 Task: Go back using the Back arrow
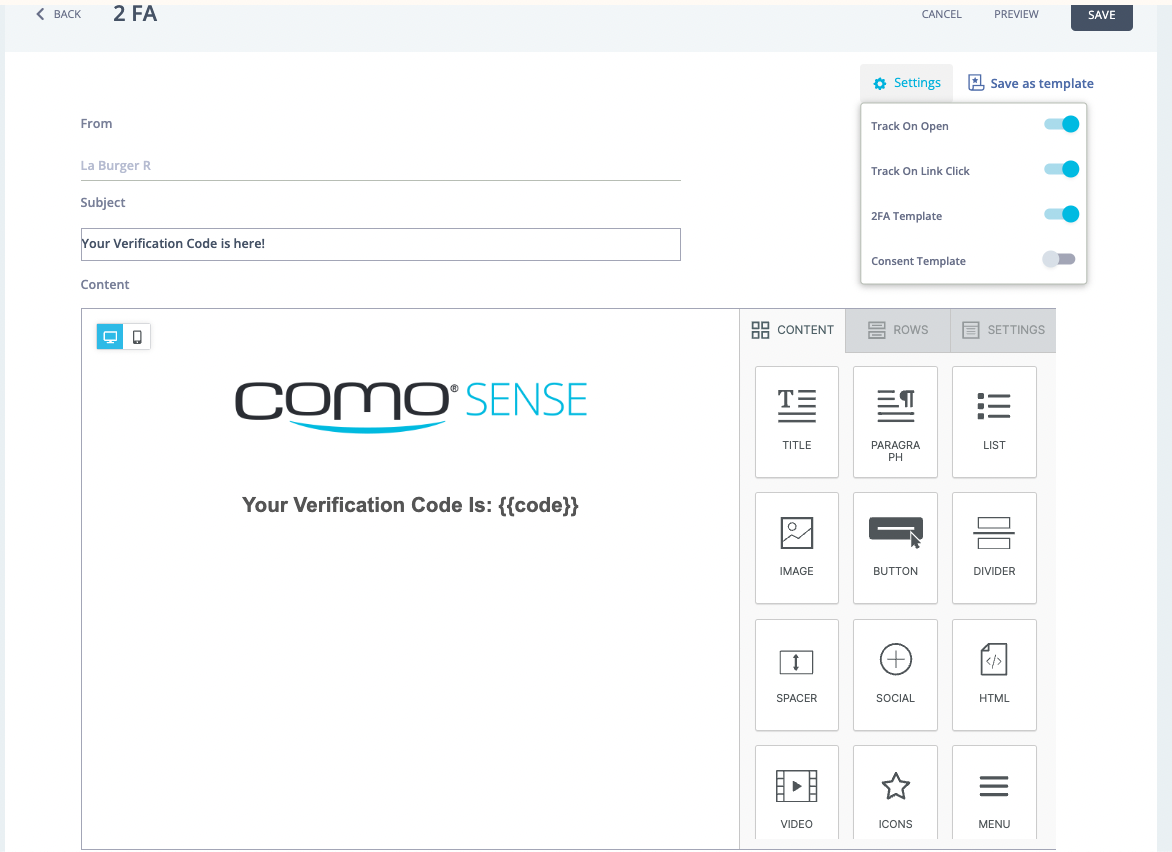(58, 14)
